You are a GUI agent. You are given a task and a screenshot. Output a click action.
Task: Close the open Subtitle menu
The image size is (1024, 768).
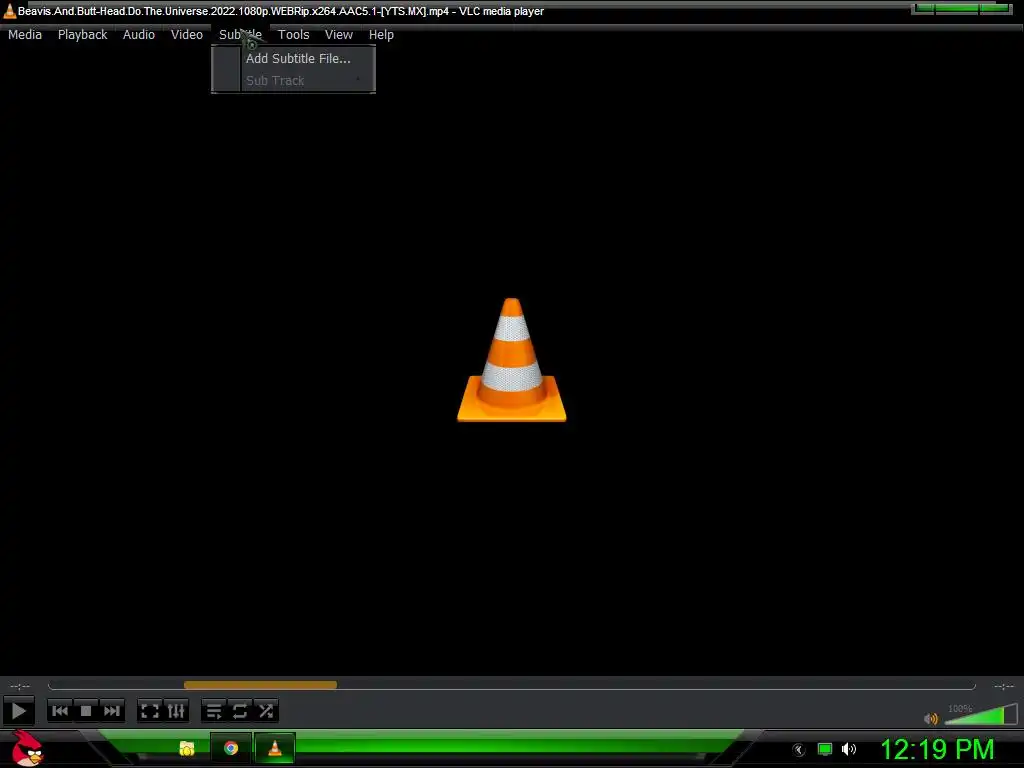240,35
